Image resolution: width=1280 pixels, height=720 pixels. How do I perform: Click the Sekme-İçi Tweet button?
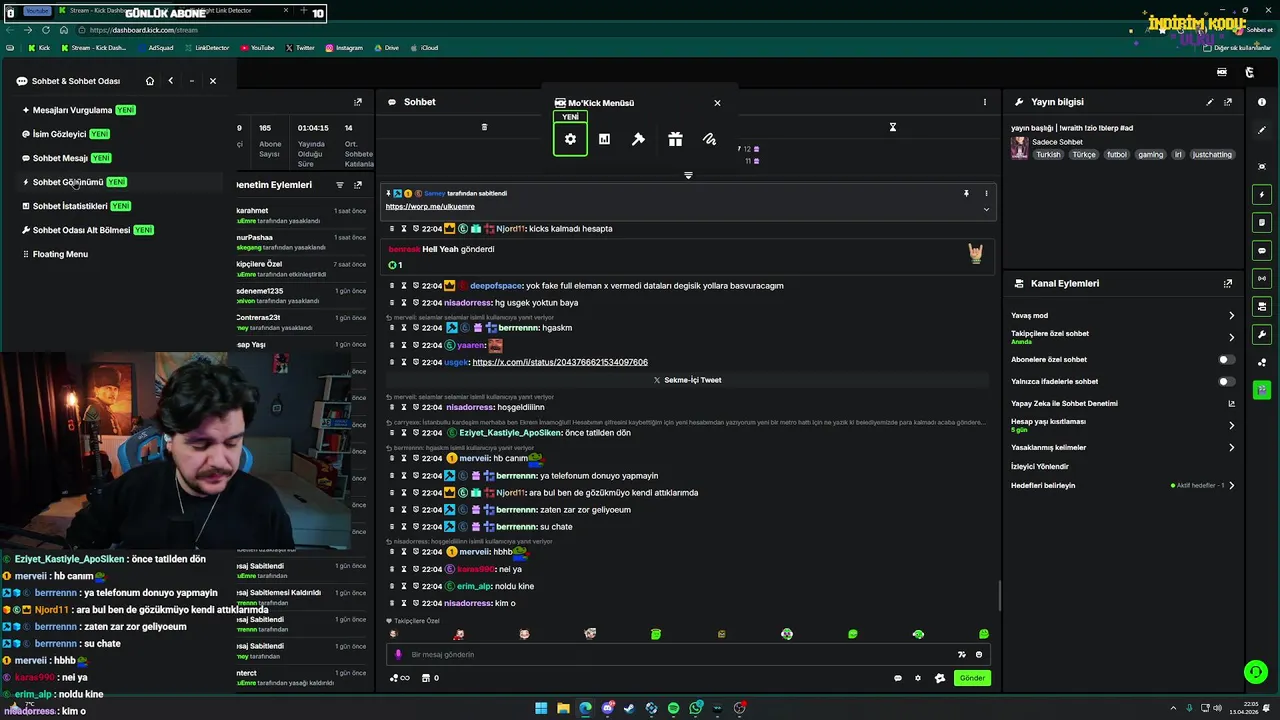(x=687, y=380)
